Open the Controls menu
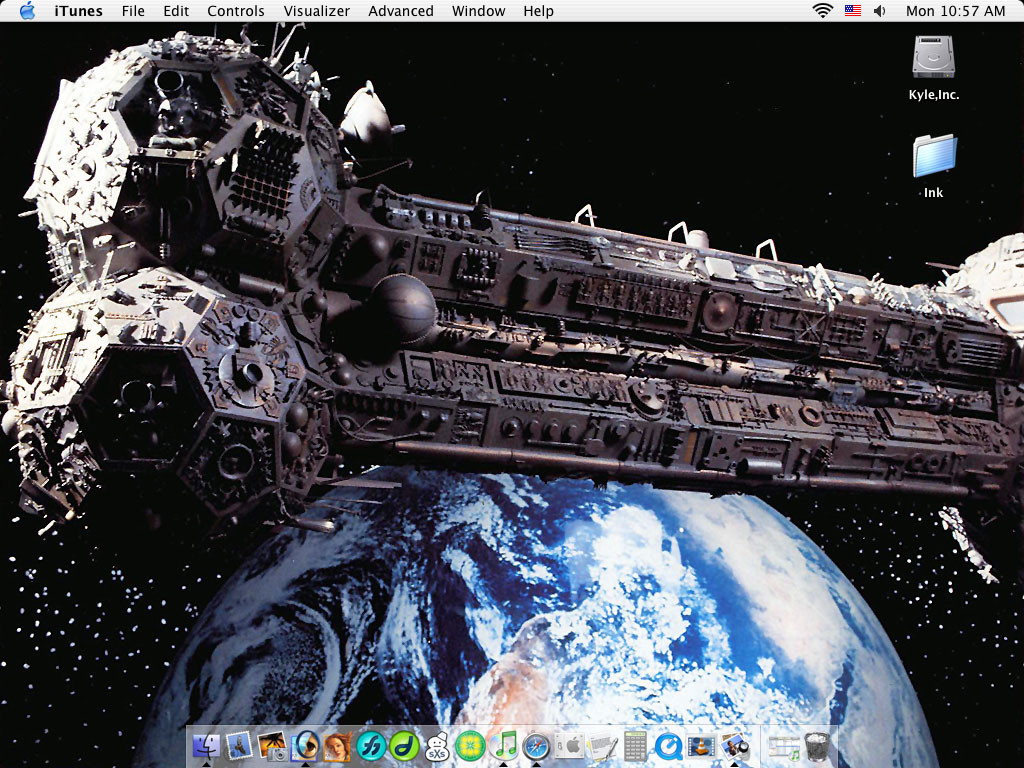Image resolution: width=1024 pixels, height=768 pixels. tap(236, 10)
